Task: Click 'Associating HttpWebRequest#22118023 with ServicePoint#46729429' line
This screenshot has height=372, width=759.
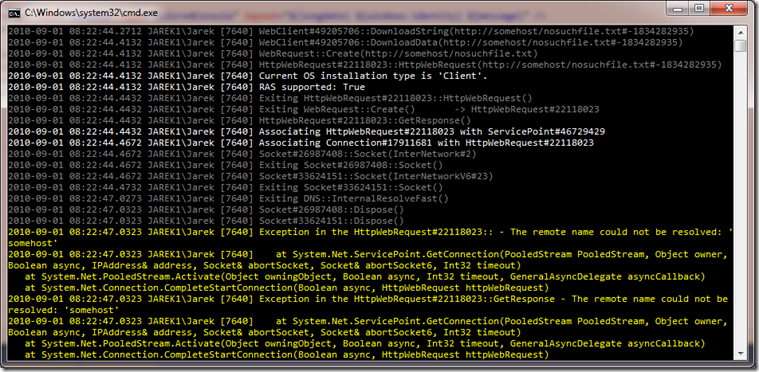Action: pos(306,132)
